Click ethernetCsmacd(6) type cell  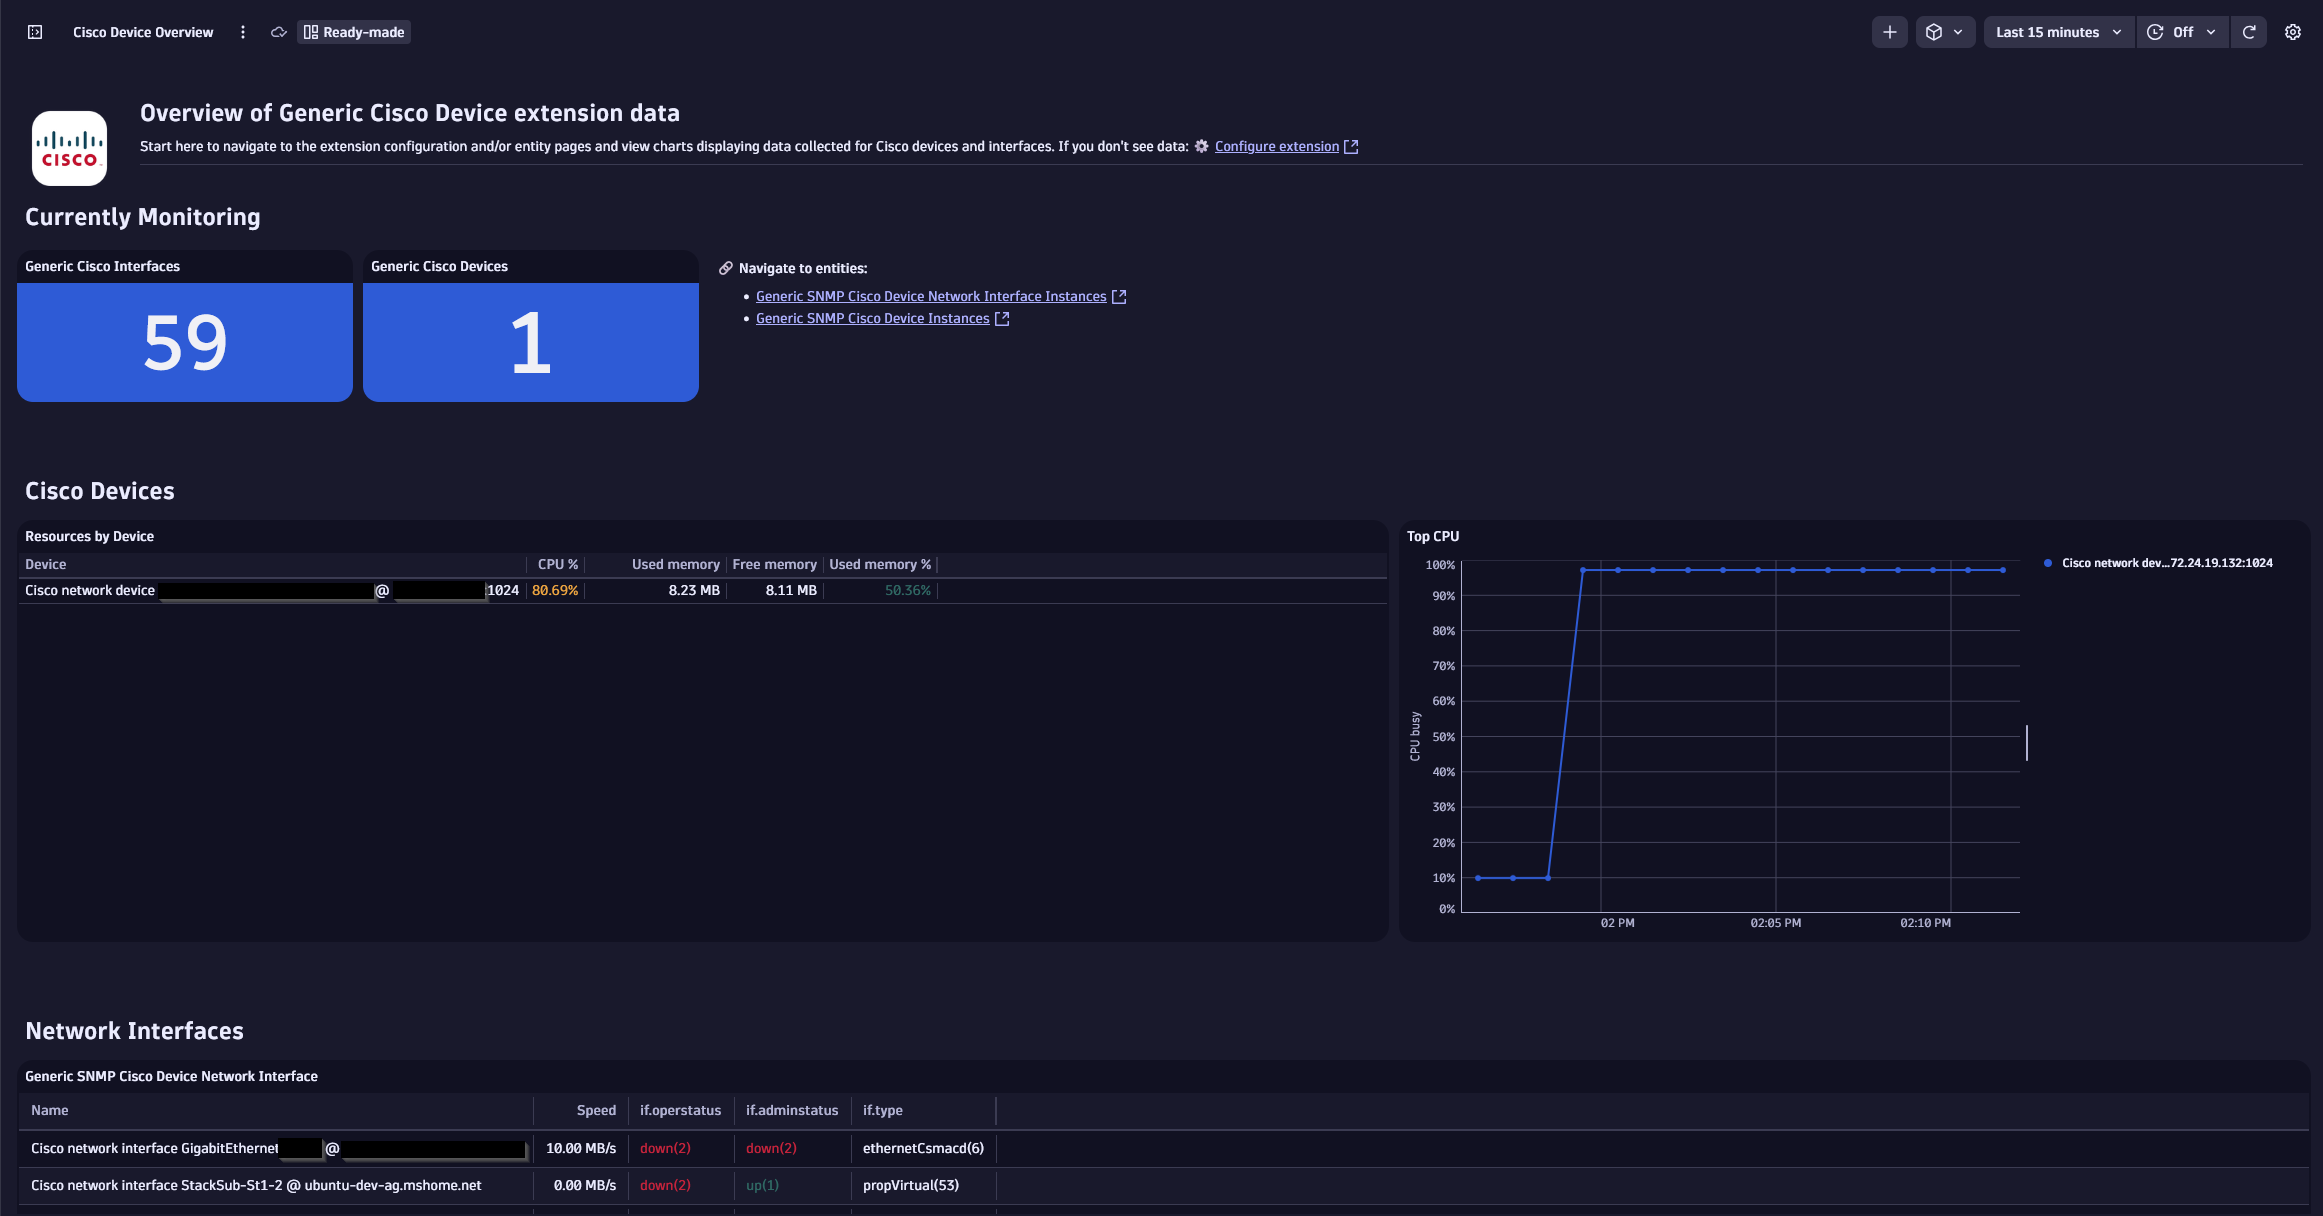(923, 1148)
